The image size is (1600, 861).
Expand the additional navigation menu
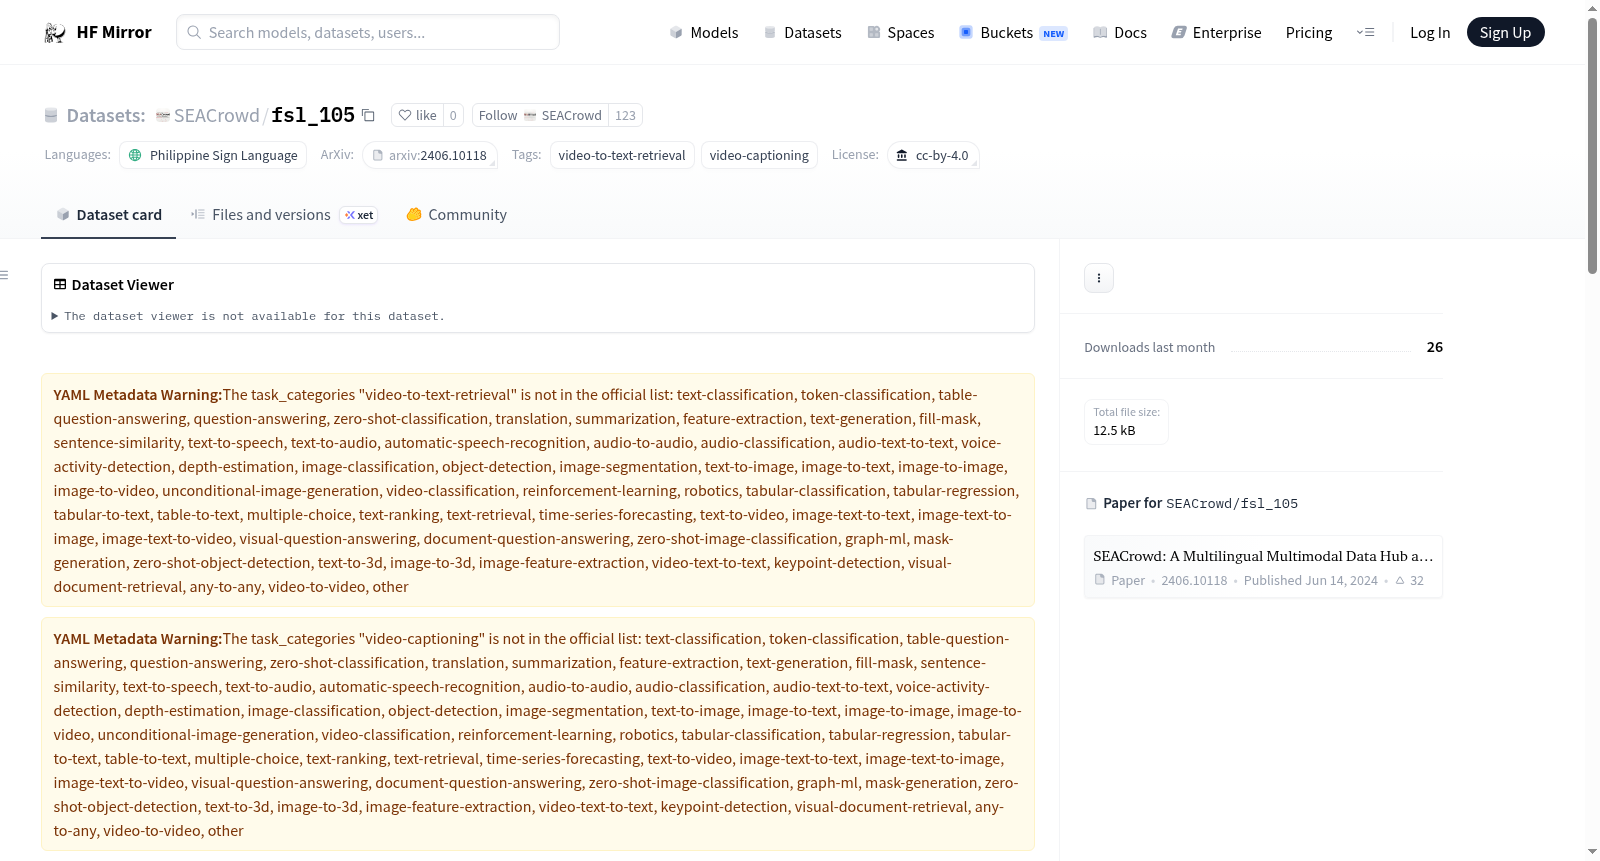(x=1365, y=32)
